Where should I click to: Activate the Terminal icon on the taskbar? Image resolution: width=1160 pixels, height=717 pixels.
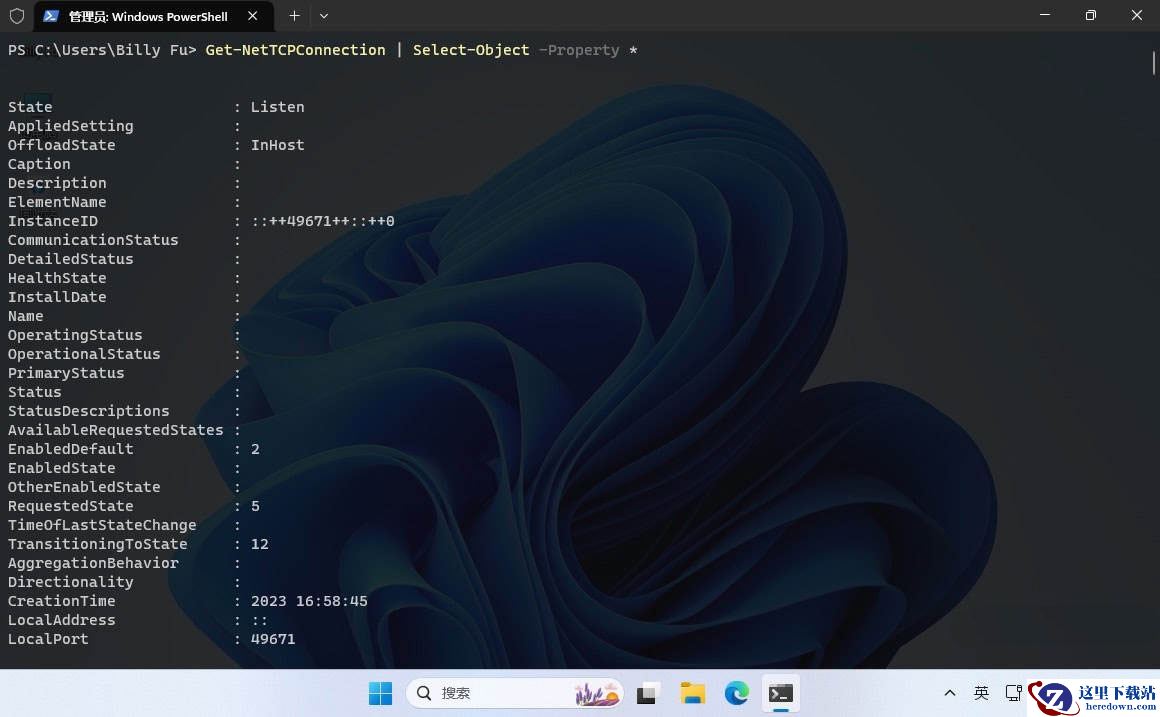point(780,693)
